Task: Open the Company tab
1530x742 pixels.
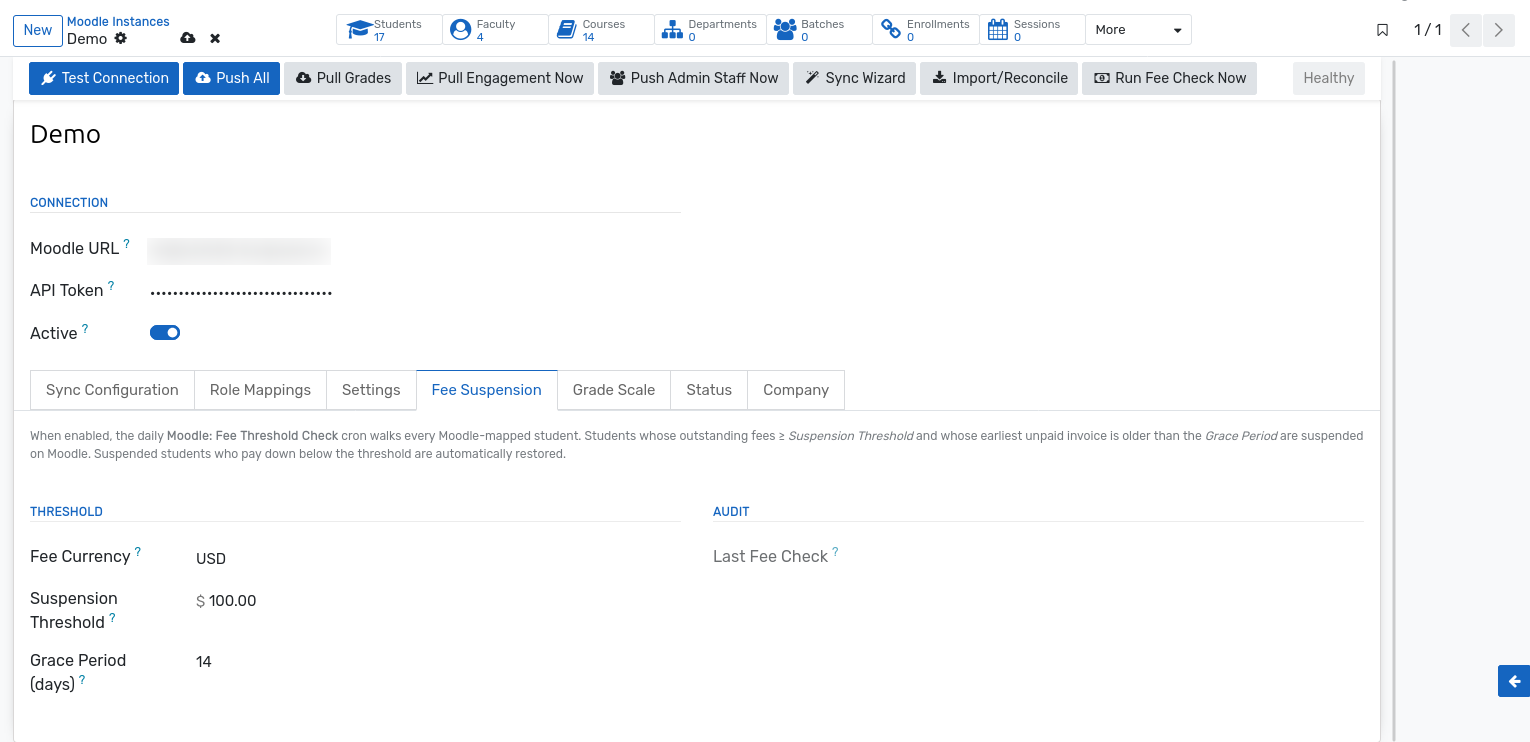Action: click(x=796, y=390)
